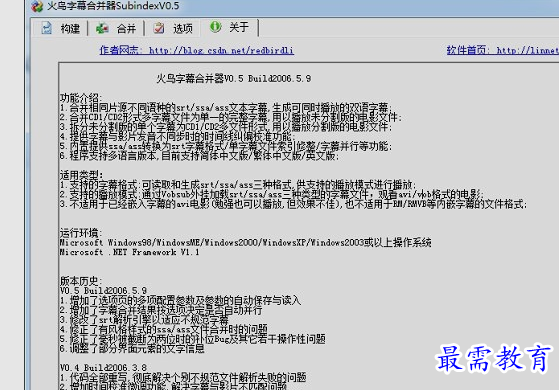
Task: Select the 关于 tab
Action: click(x=230, y=27)
